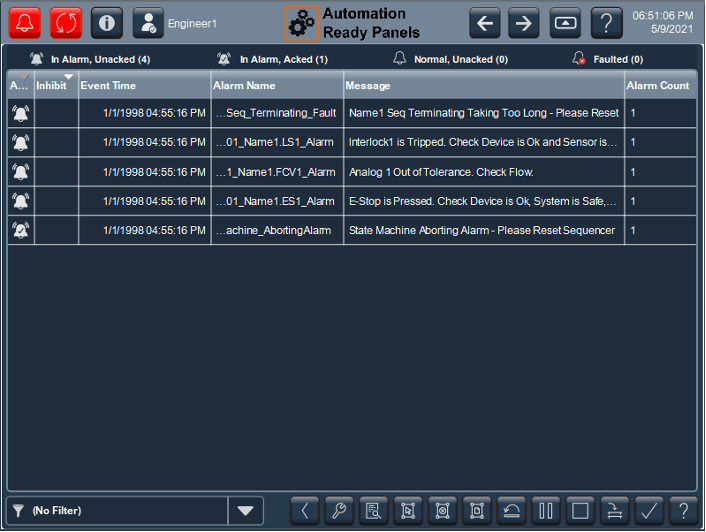The height and width of the screenshot is (532, 706).
Task: Click the navigation menu pop-up button
Action: pos(565,23)
